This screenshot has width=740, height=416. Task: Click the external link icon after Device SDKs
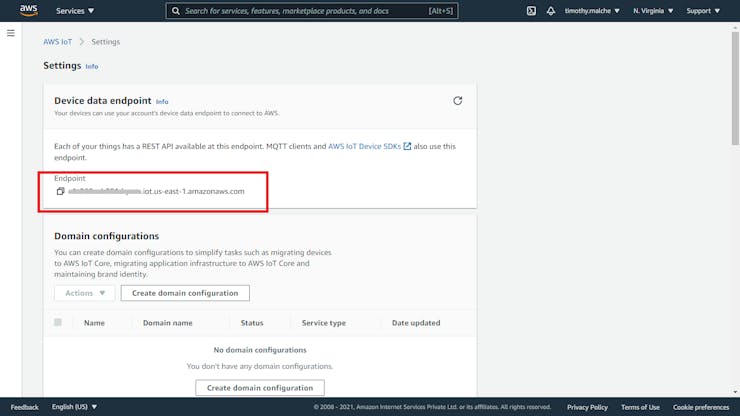(x=407, y=146)
